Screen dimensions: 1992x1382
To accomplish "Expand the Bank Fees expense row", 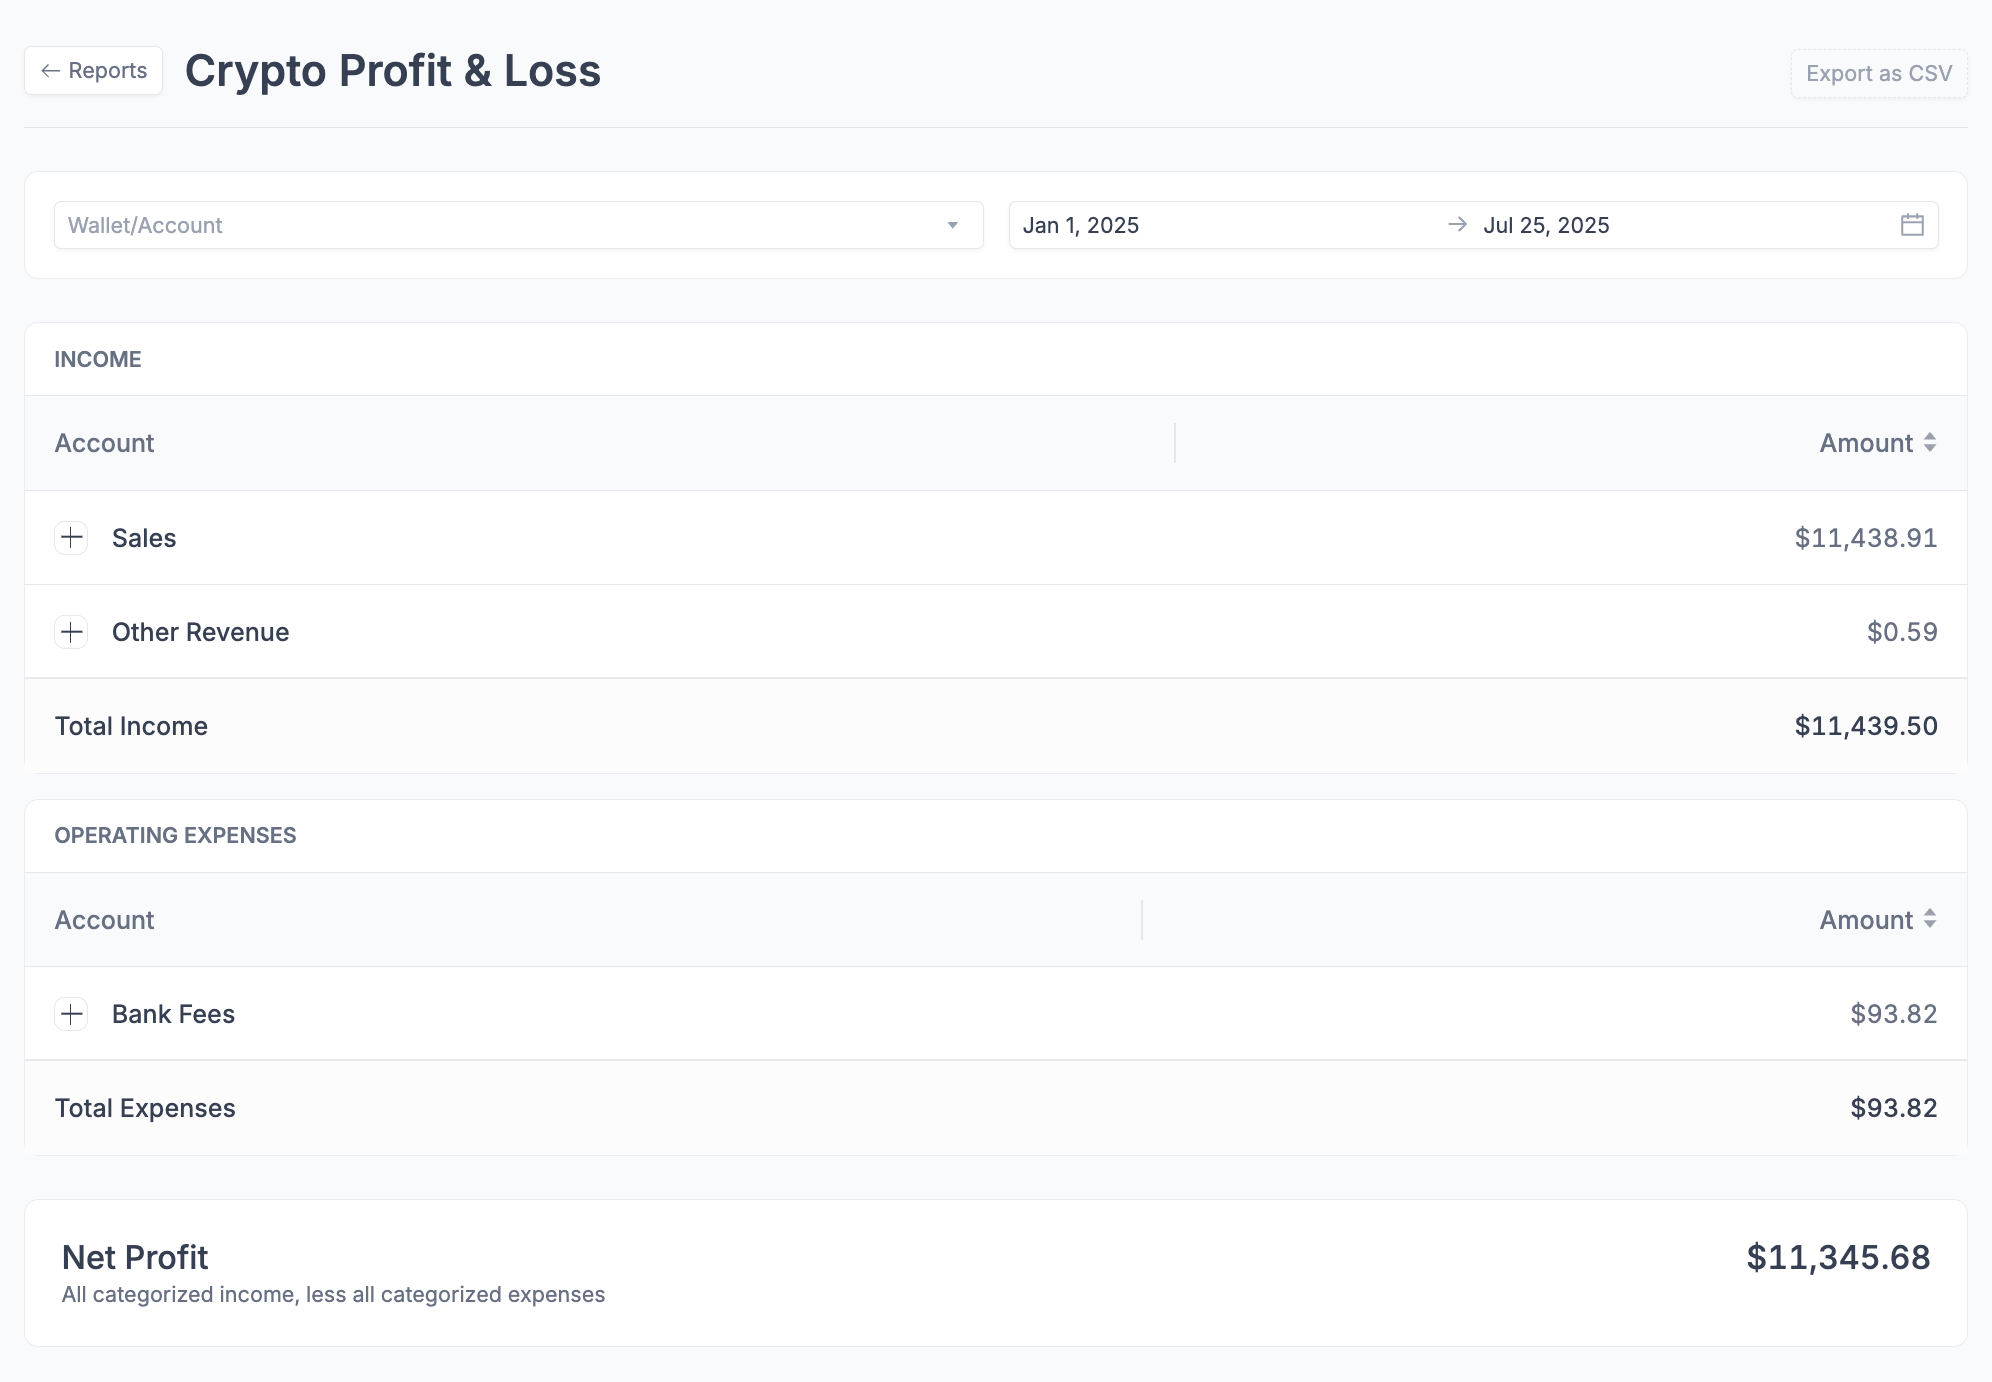I will point(71,1014).
